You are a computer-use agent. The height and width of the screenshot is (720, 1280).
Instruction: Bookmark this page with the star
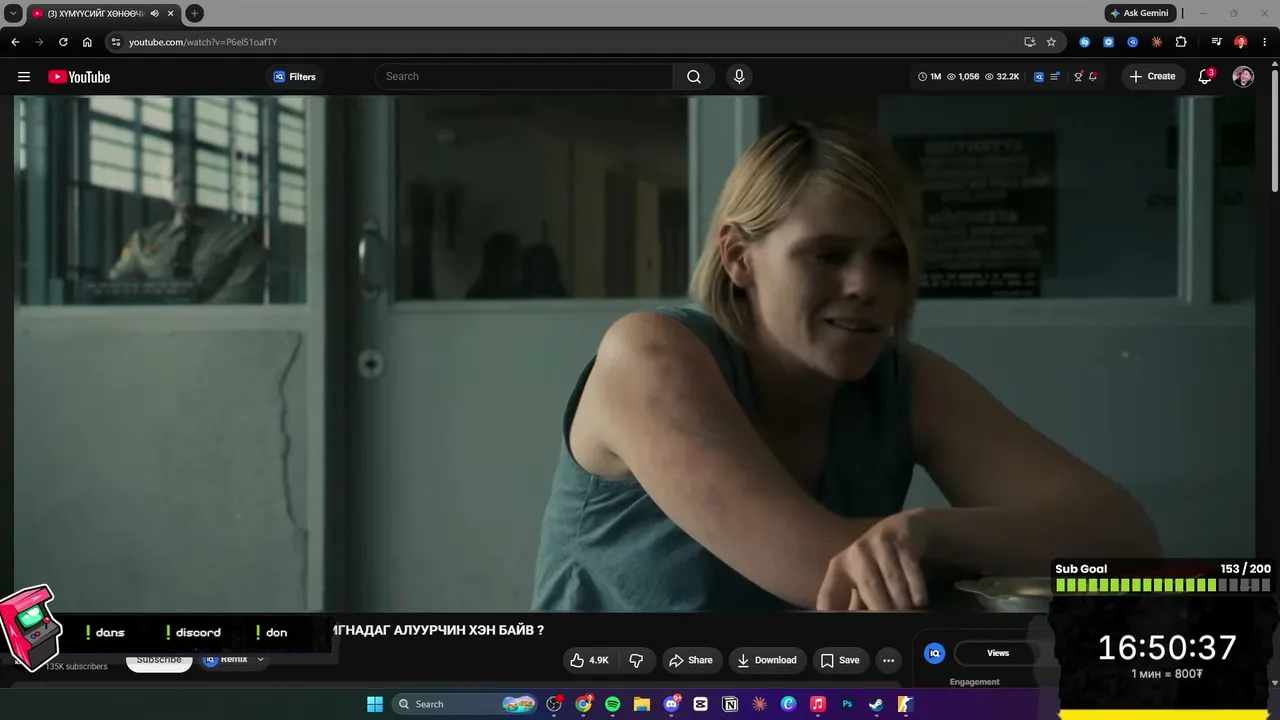(1051, 42)
